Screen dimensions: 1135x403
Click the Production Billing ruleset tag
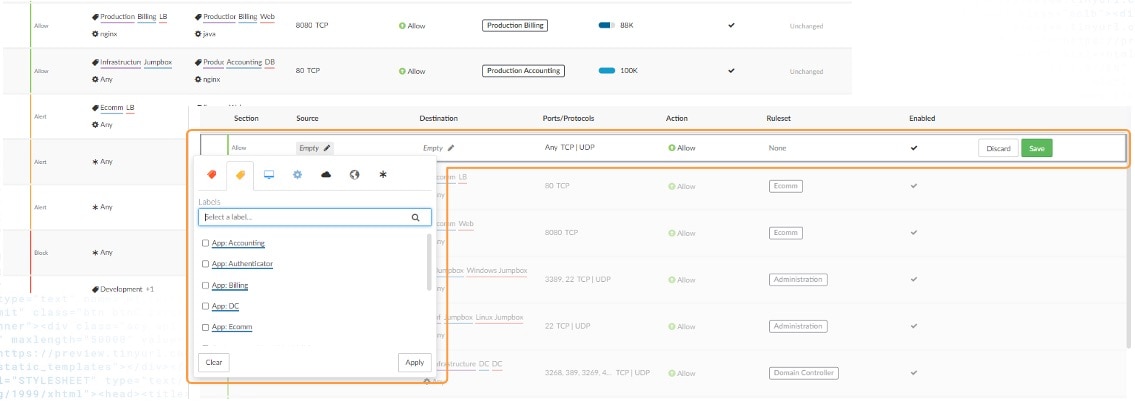pyautogui.click(x=515, y=25)
